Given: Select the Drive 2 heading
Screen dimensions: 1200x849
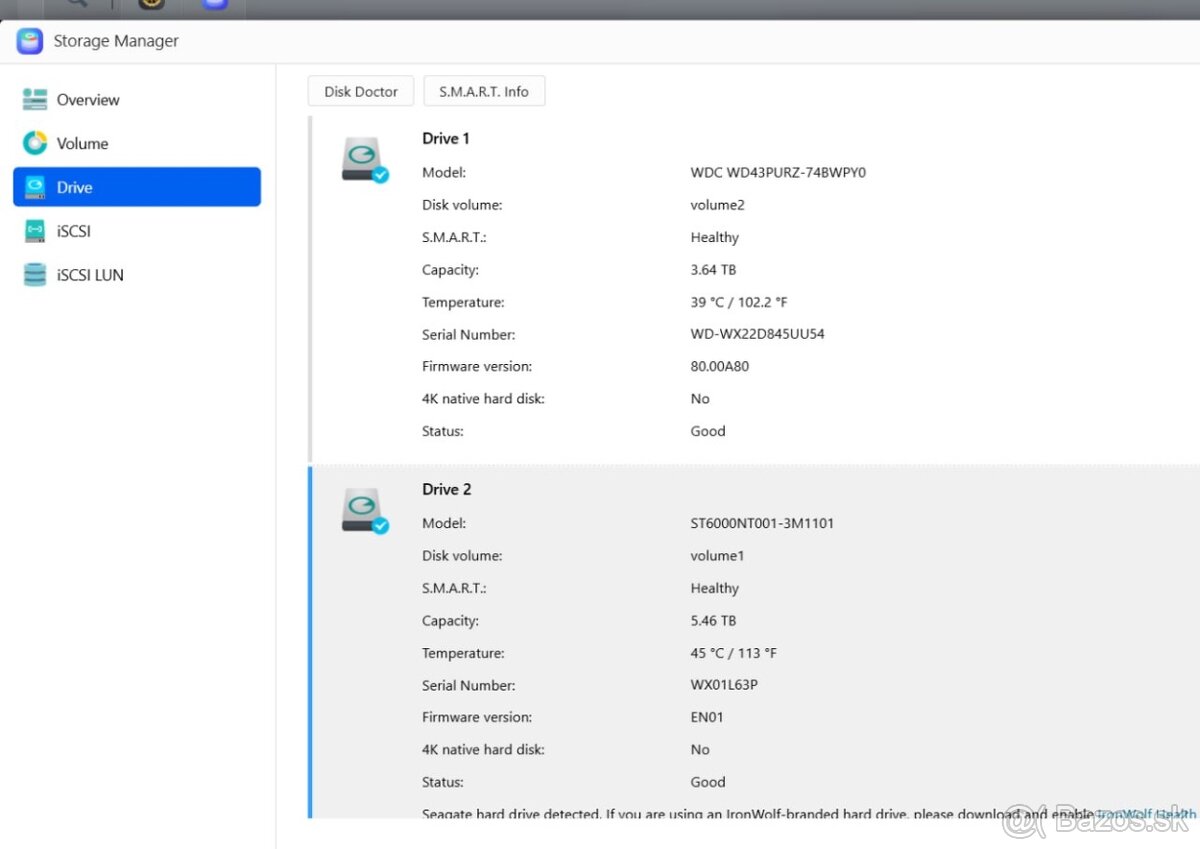Looking at the screenshot, I should point(447,490).
